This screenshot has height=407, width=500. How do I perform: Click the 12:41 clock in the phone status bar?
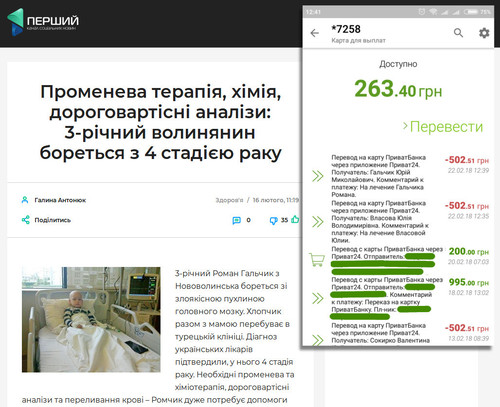313,12
